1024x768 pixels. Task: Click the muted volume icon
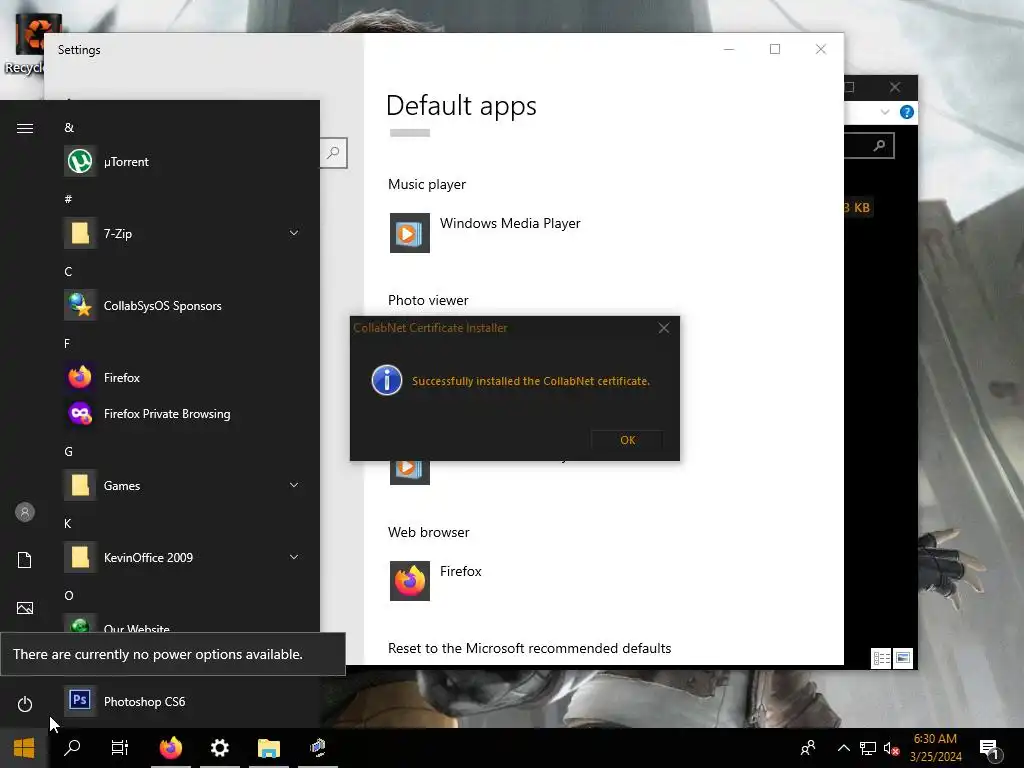tap(891, 748)
